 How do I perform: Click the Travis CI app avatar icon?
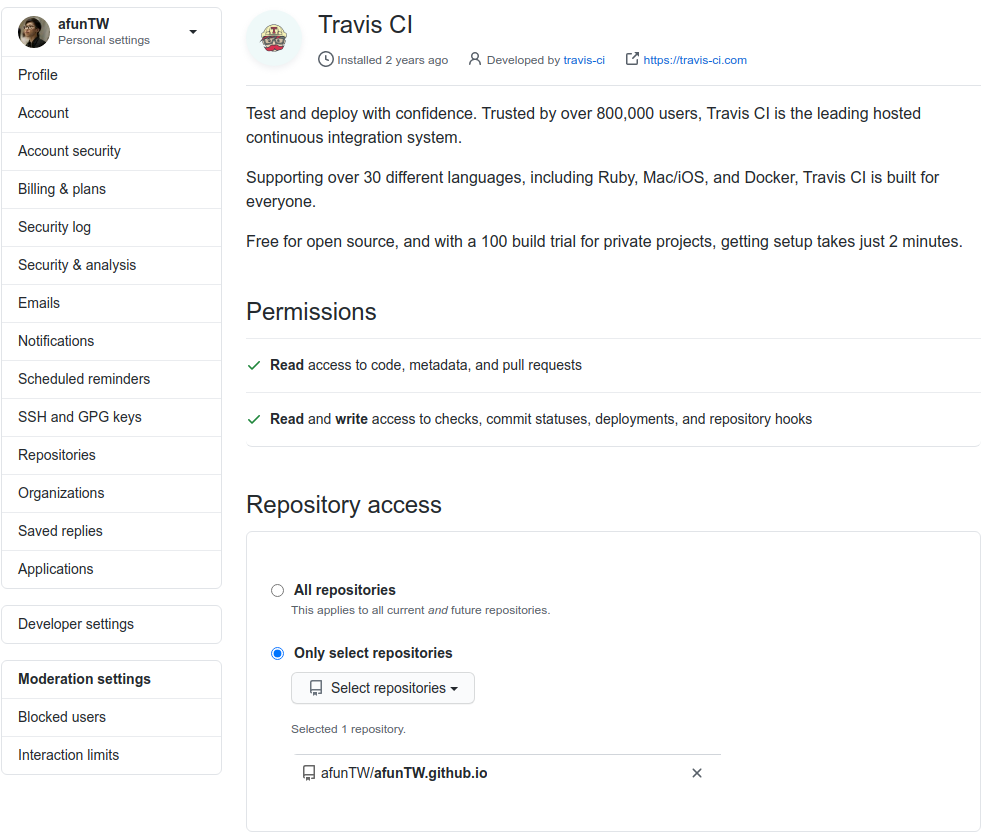click(273, 39)
